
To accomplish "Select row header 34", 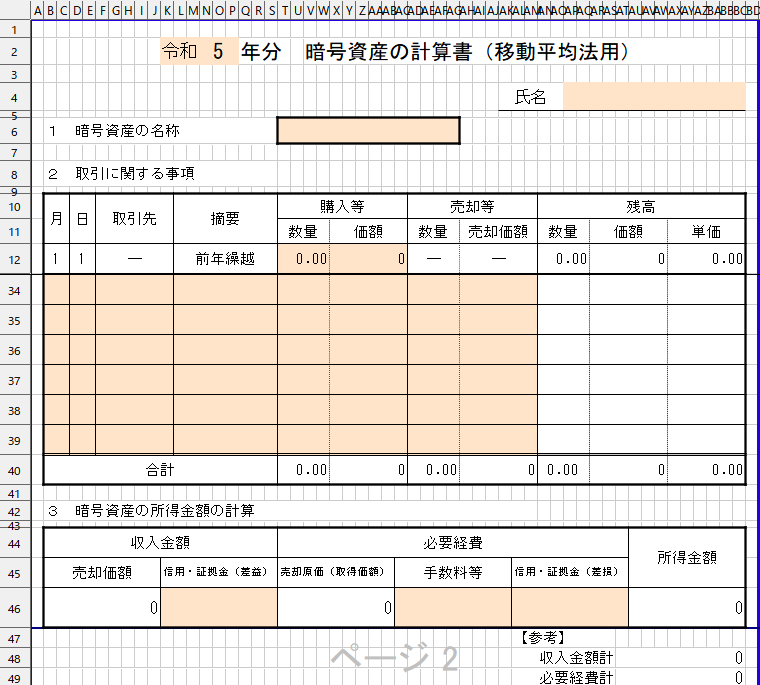I will coord(15,290).
